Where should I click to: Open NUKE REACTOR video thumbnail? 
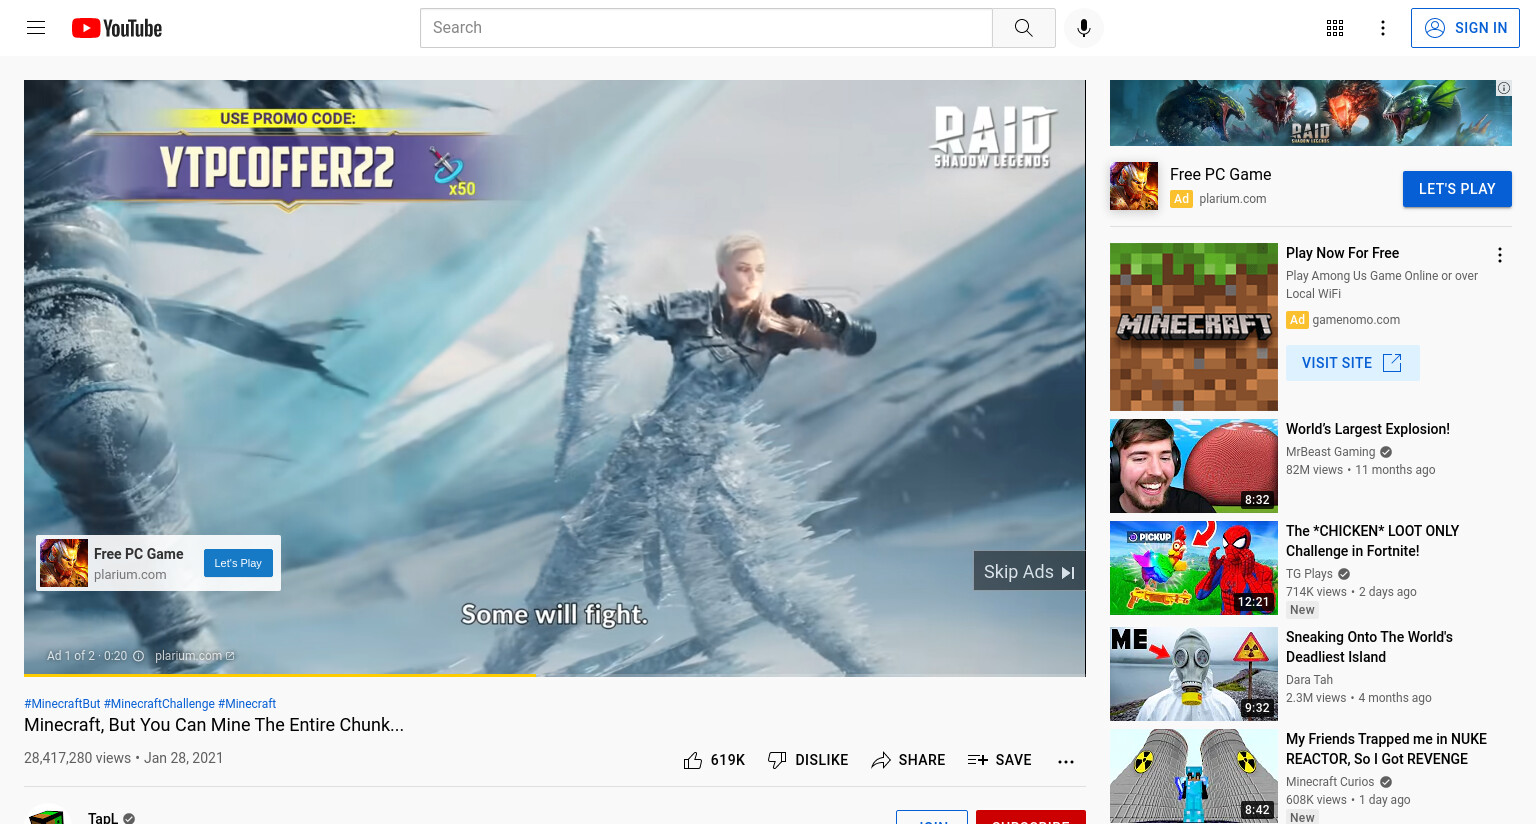1194,776
